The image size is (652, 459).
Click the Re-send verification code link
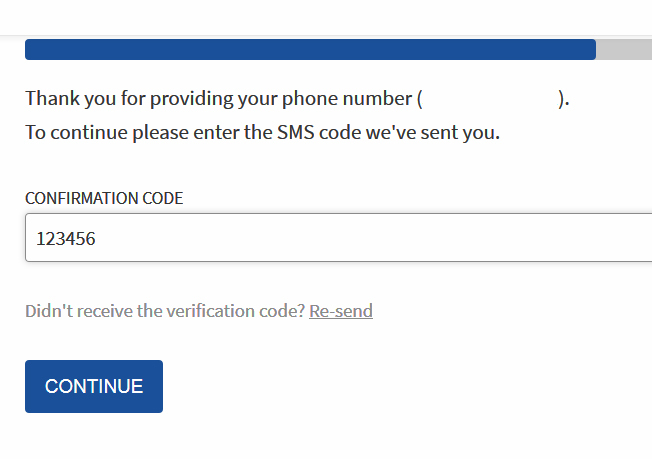[341, 311]
